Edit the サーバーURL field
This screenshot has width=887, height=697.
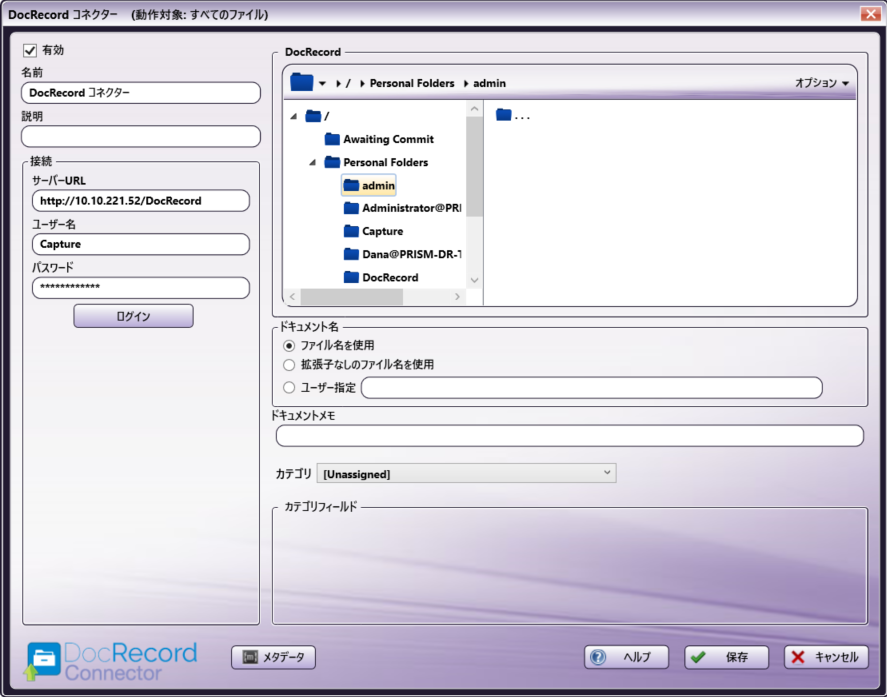pos(141,201)
